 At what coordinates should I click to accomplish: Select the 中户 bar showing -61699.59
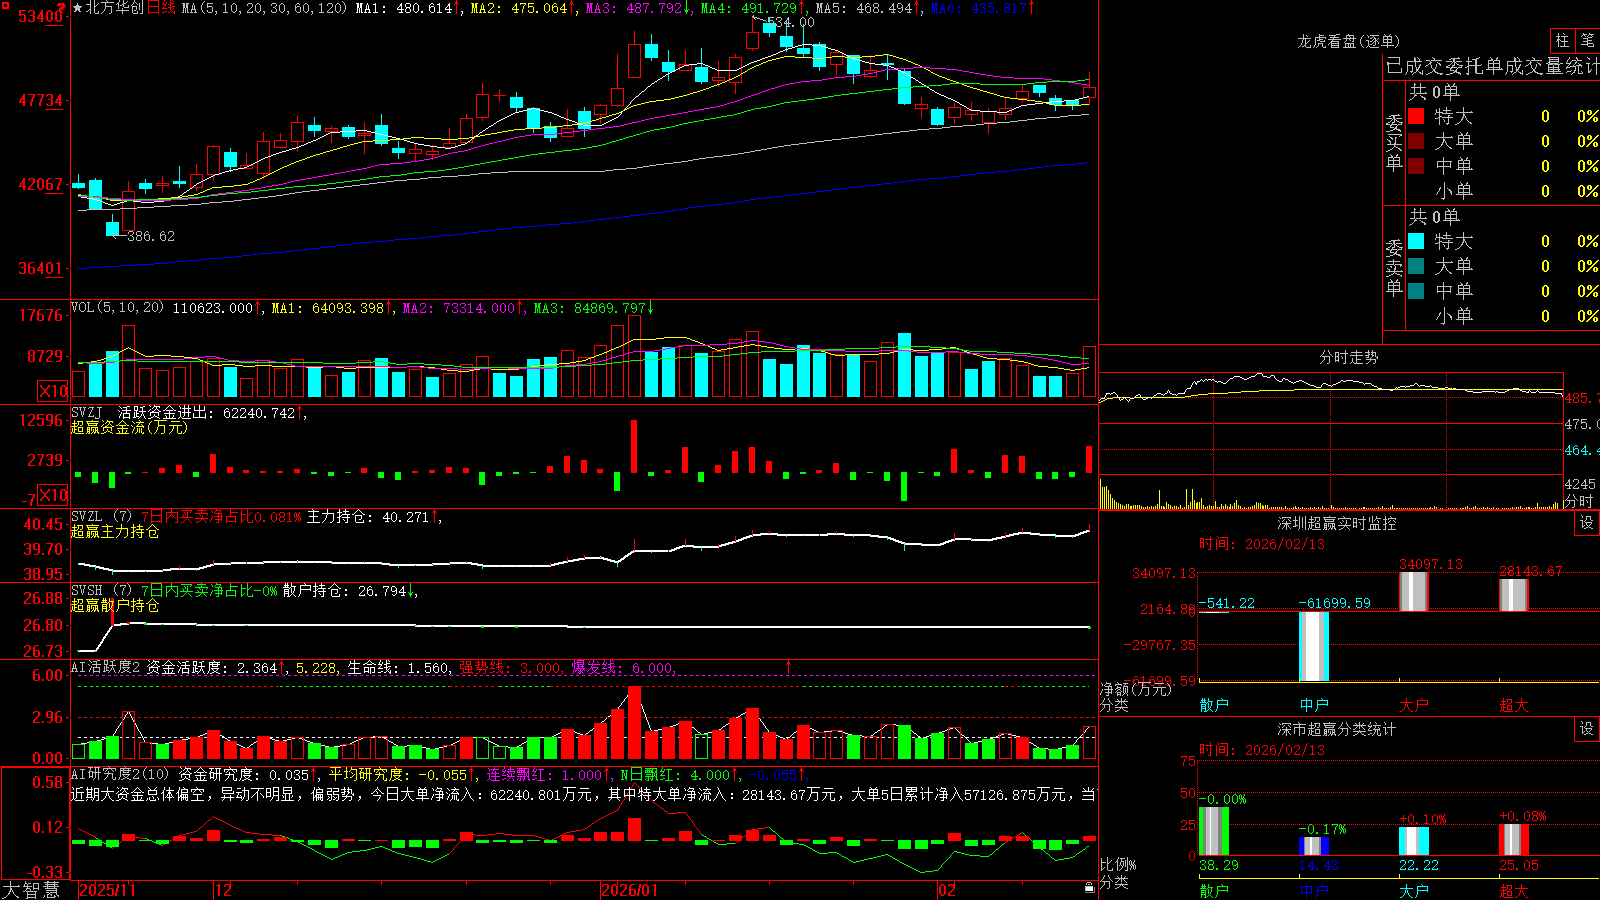1314,646
